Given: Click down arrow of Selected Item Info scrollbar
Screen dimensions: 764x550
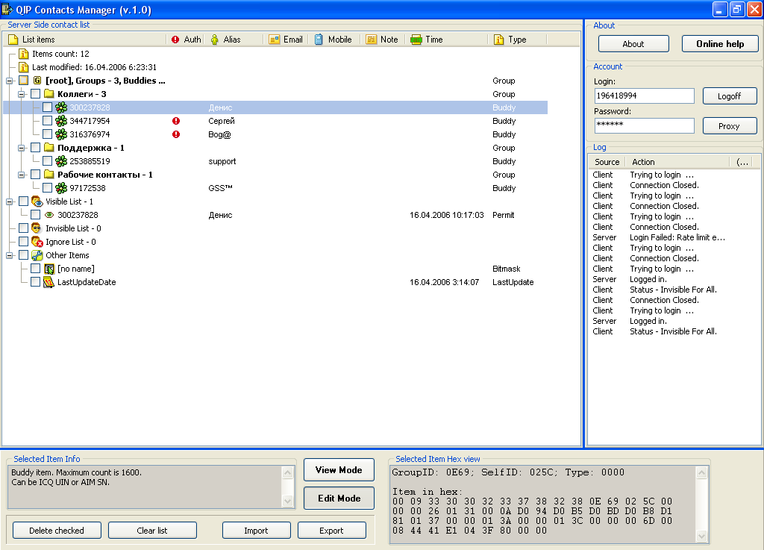Looking at the screenshot, I should (x=287, y=501).
